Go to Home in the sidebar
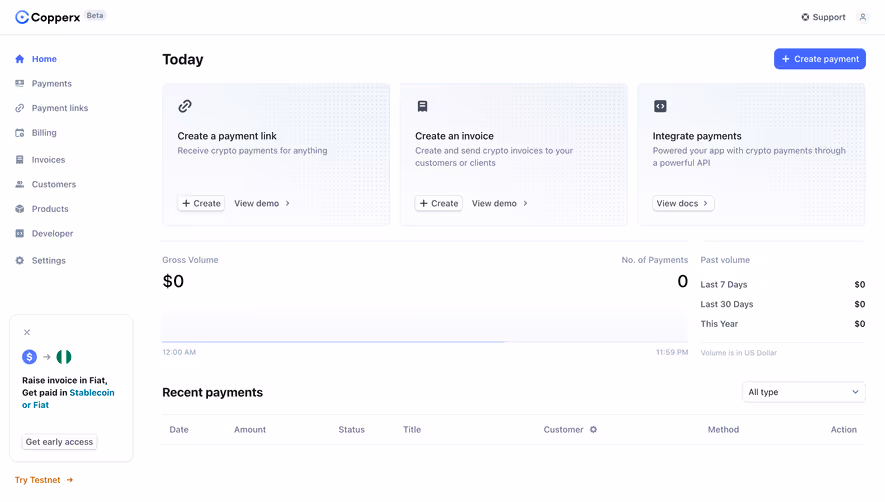 (x=44, y=59)
